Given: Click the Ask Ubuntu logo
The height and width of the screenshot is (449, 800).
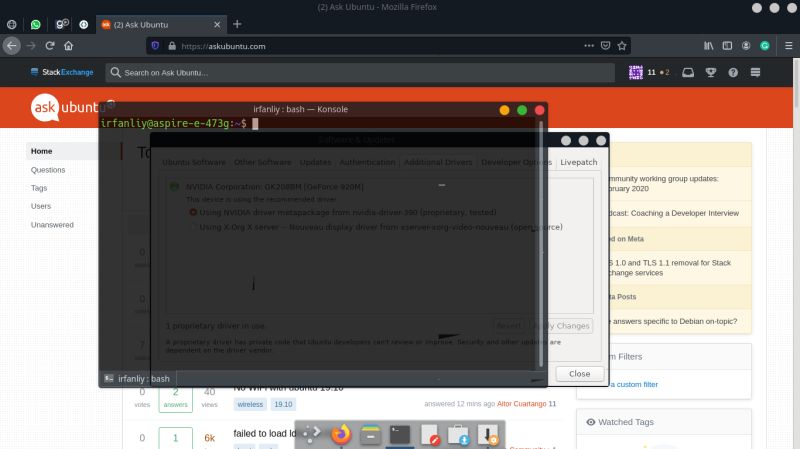Looking at the screenshot, I should pos(67,107).
